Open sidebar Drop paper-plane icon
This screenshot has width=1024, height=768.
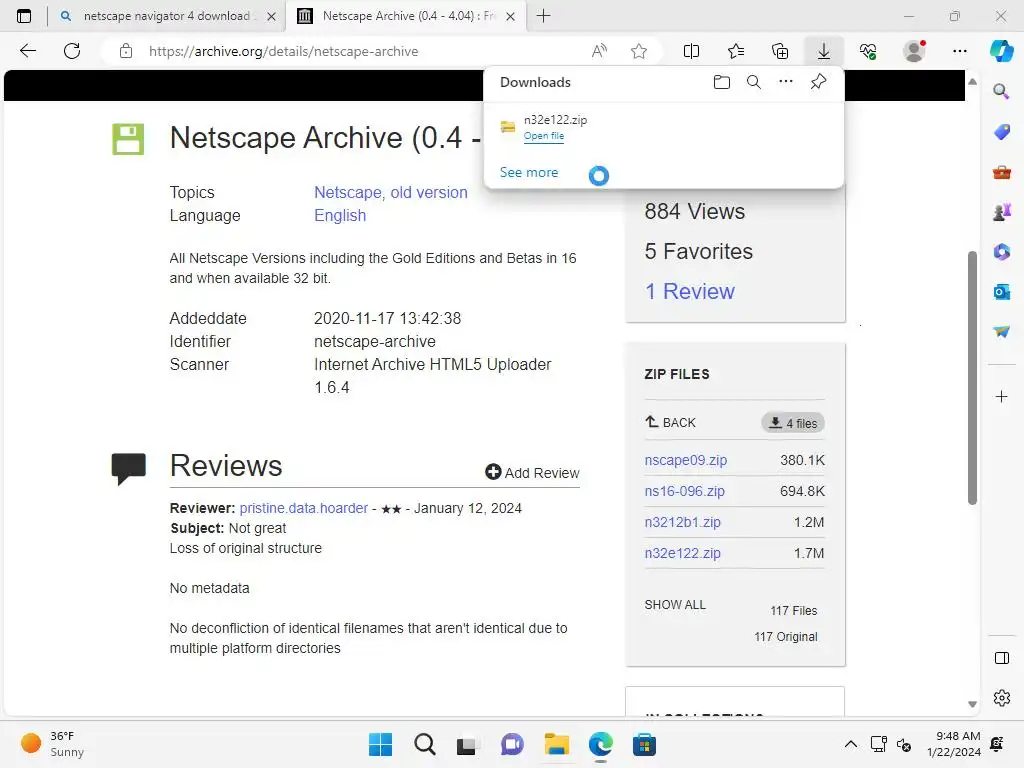coord(1002,332)
